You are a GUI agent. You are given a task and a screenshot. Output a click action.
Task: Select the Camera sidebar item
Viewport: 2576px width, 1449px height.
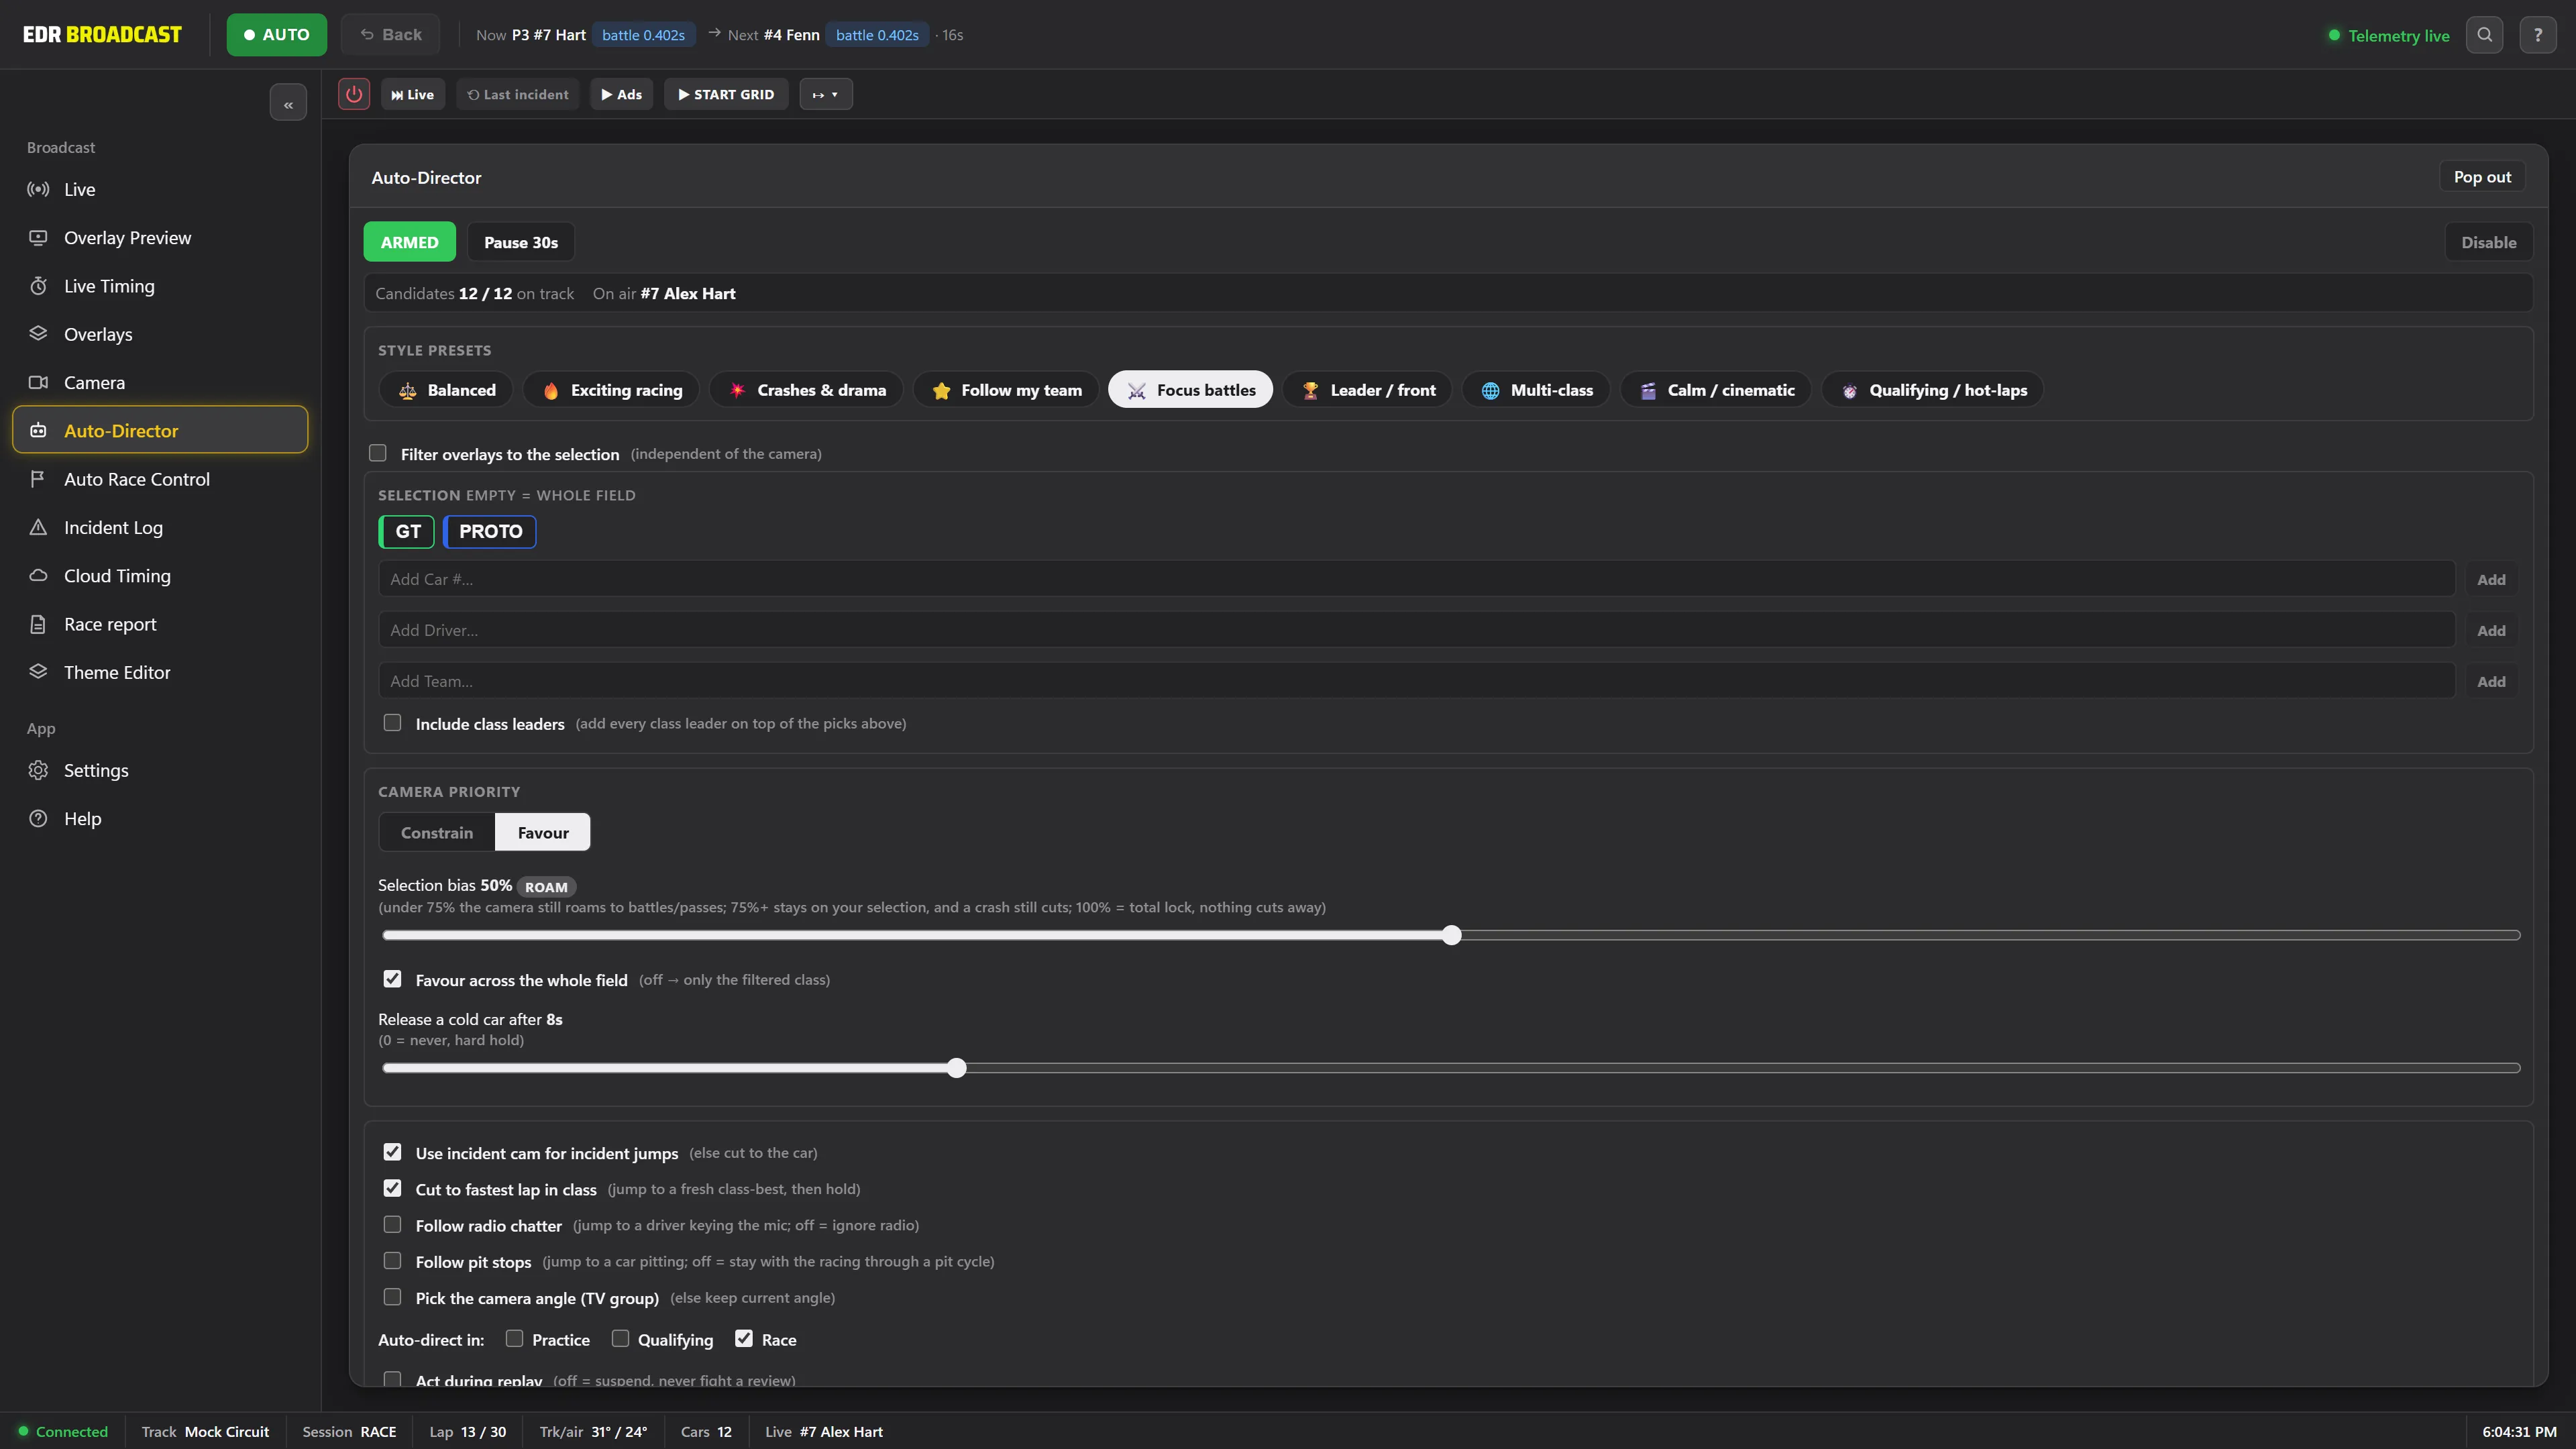click(160, 382)
